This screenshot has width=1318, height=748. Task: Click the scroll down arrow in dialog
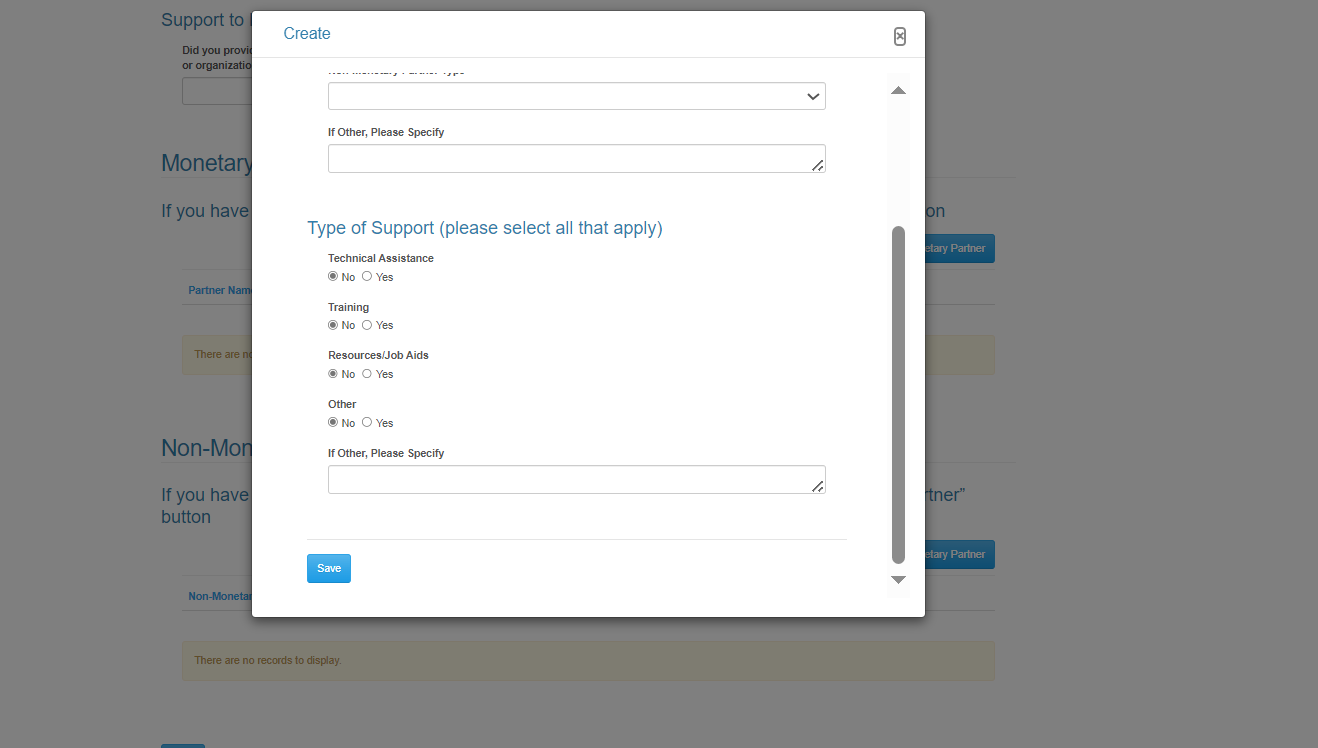[898, 580]
